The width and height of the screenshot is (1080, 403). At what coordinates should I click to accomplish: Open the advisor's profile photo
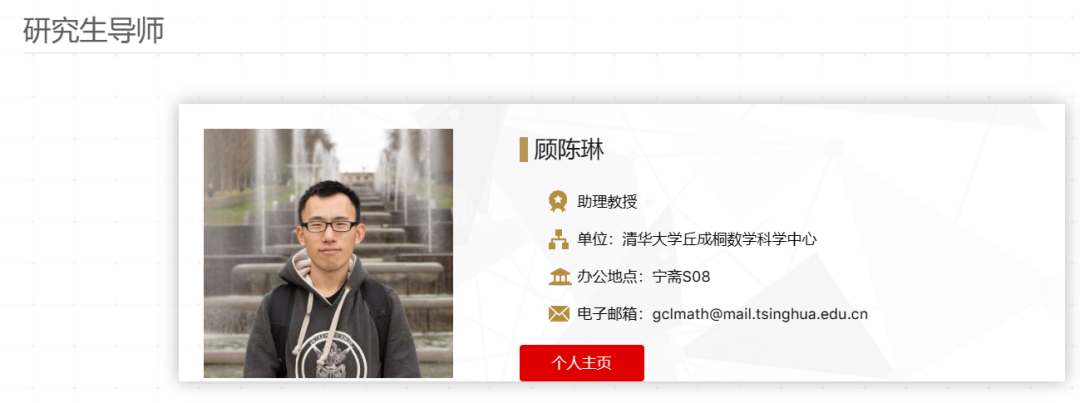click(328, 253)
